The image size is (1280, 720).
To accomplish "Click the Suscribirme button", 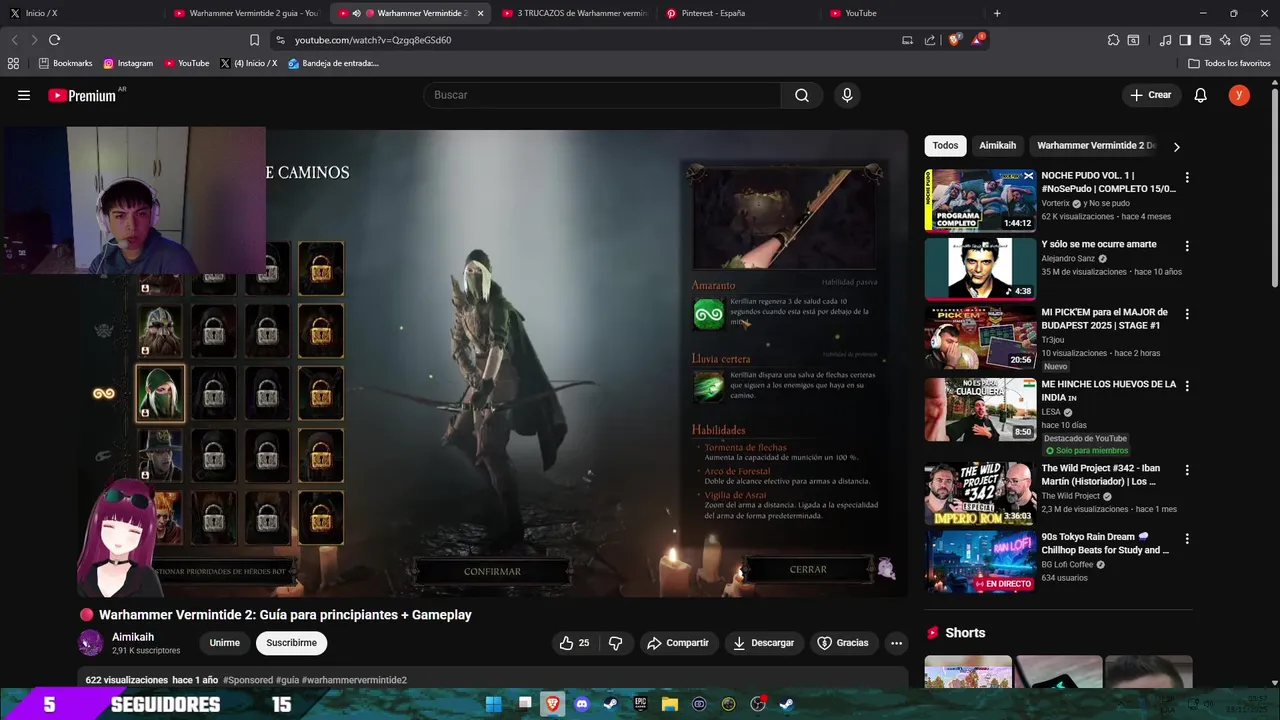I will click(291, 643).
